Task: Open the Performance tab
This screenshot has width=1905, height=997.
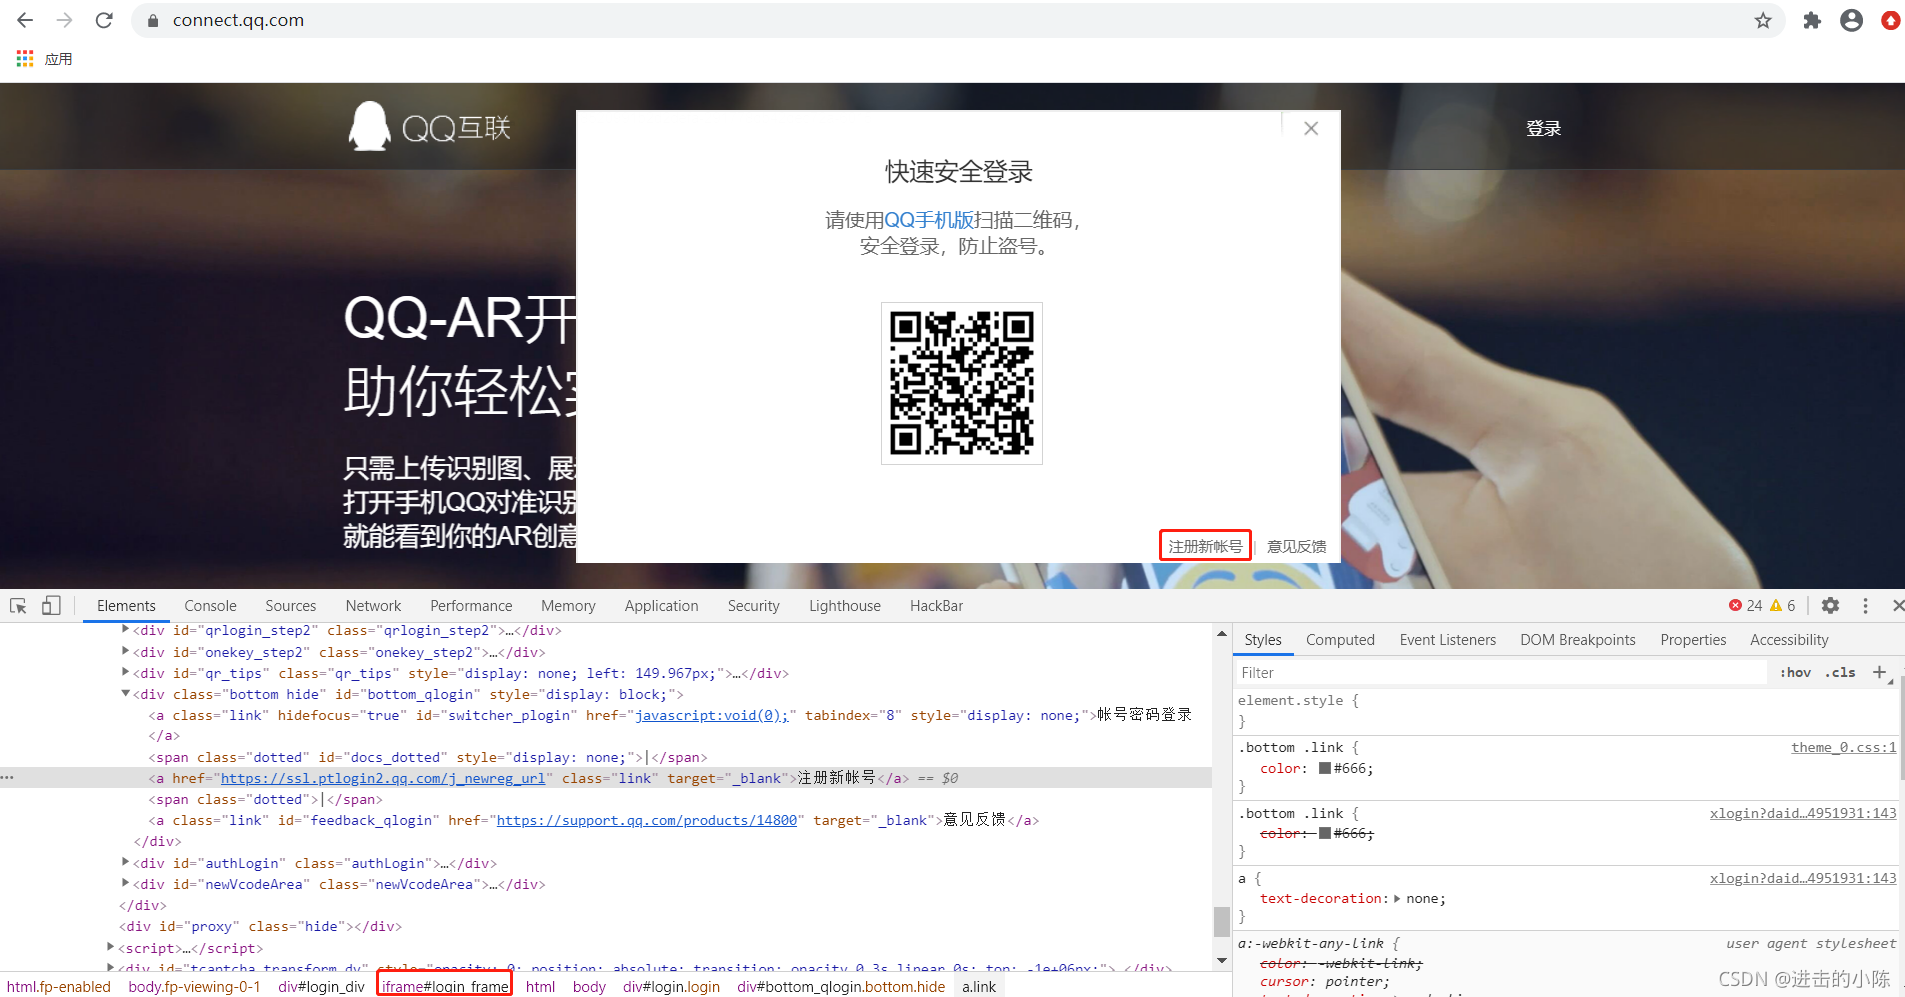Action: click(471, 605)
